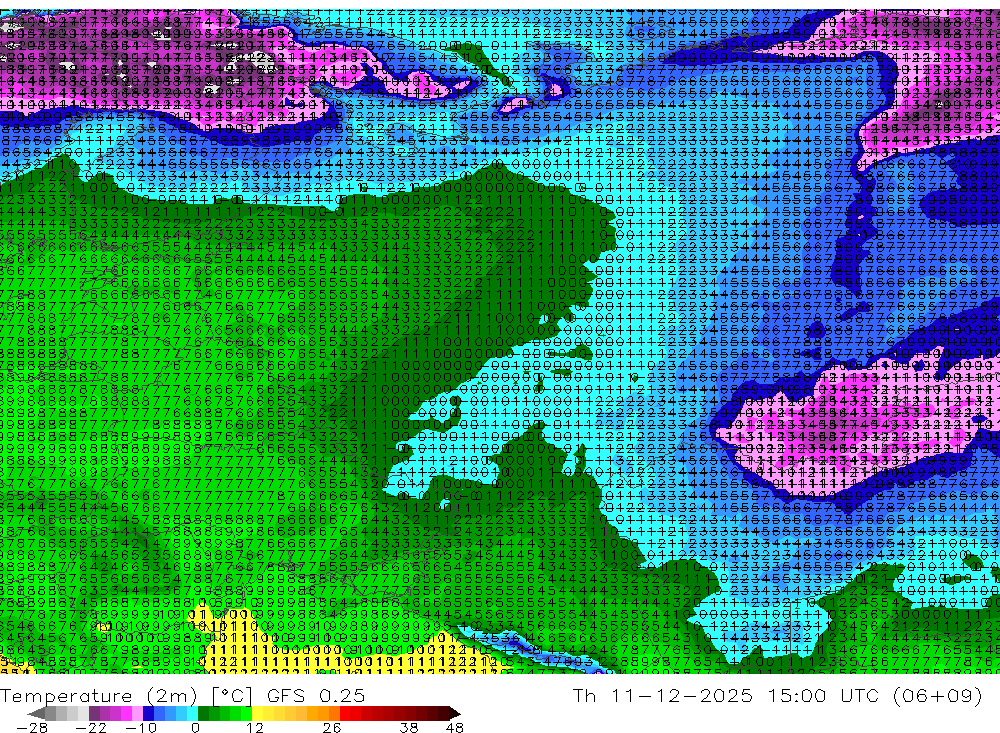The height and width of the screenshot is (733, 1000).
Task: Click the darkest blue segment of the color scale
Action: click(148, 714)
